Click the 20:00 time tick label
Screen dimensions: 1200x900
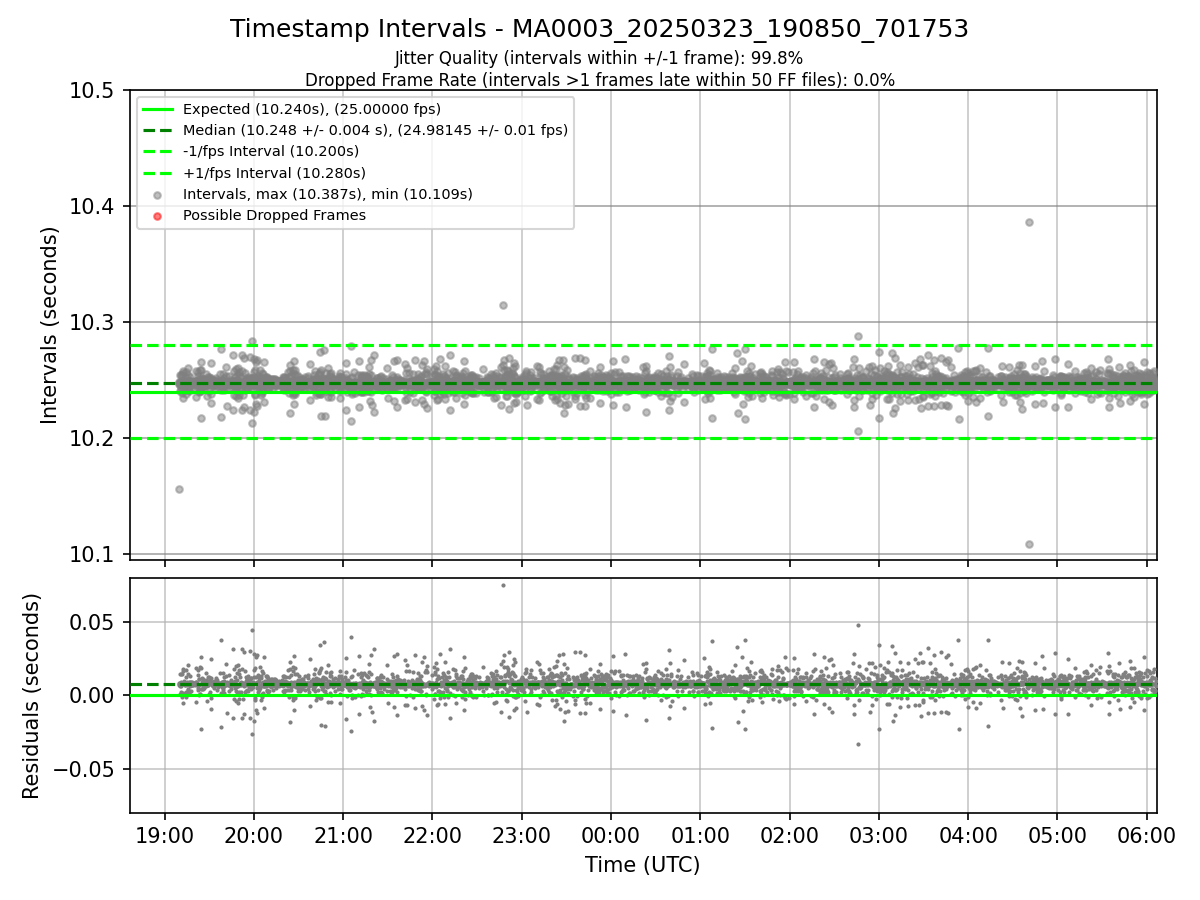(x=254, y=834)
